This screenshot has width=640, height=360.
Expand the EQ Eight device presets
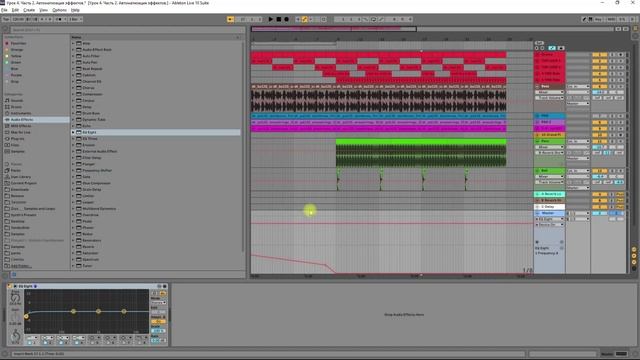pyautogui.click(x=73, y=132)
